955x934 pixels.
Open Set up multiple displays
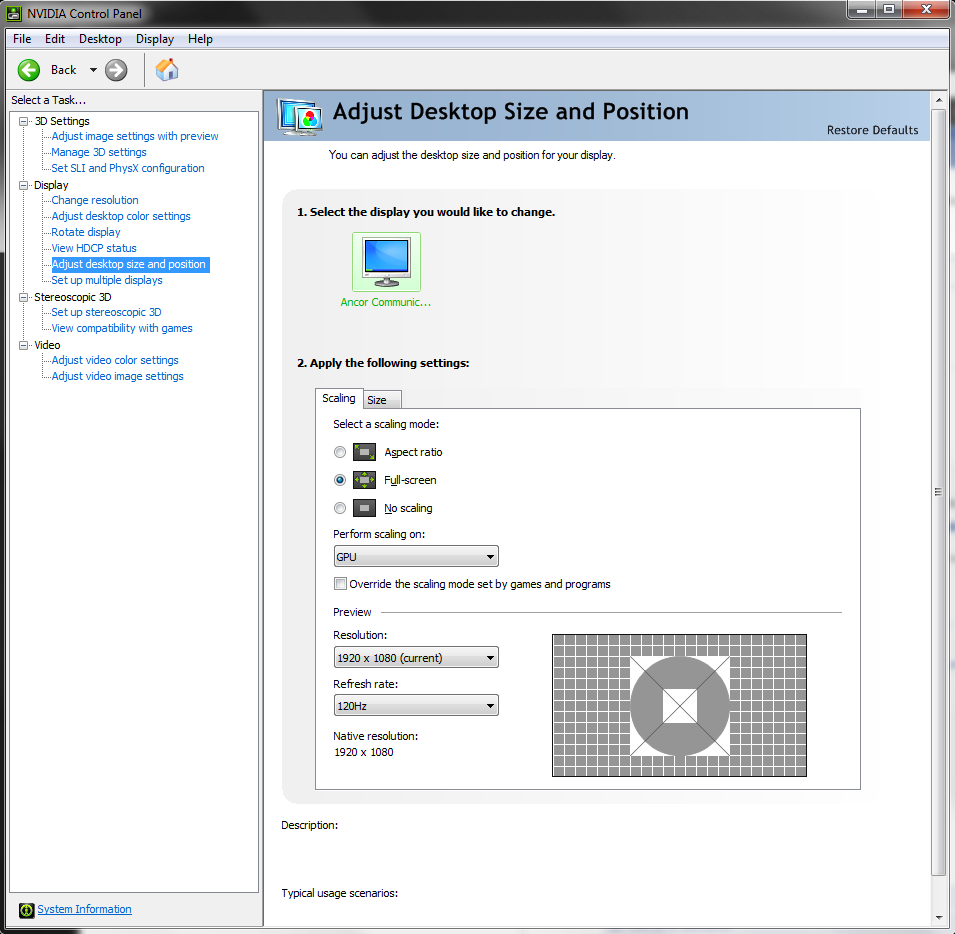[107, 280]
